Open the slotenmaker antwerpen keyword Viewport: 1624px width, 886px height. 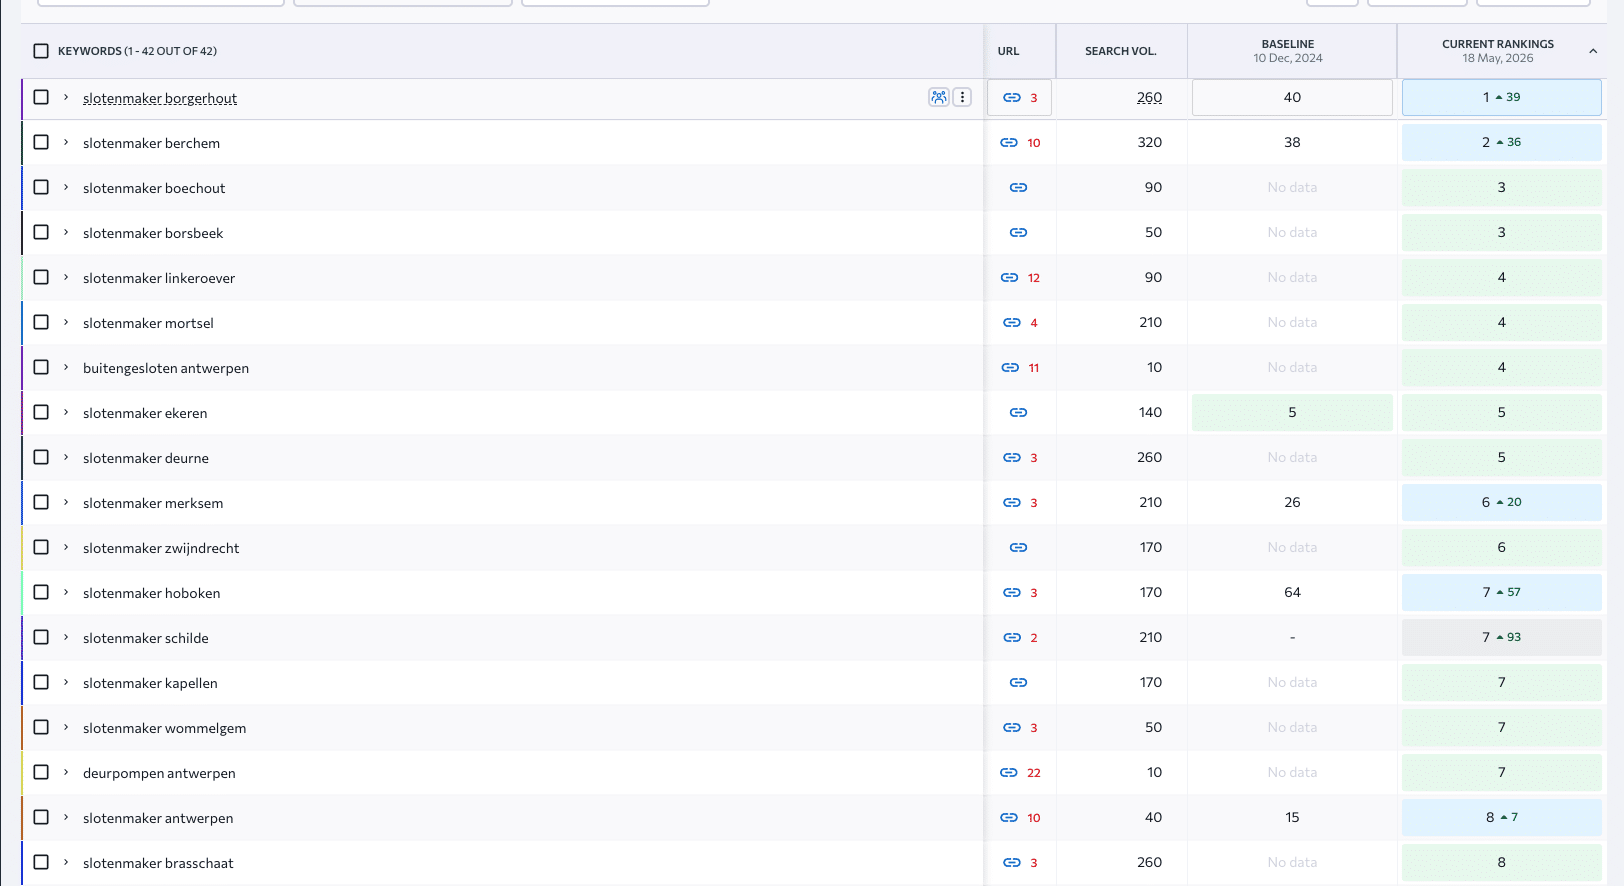click(x=158, y=818)
